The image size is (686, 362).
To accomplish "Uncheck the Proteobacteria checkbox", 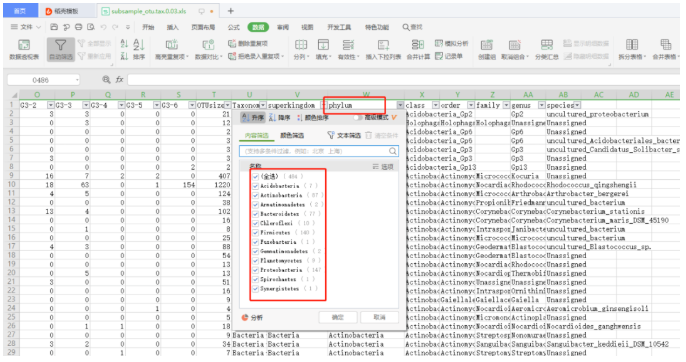I will point(256,270).
